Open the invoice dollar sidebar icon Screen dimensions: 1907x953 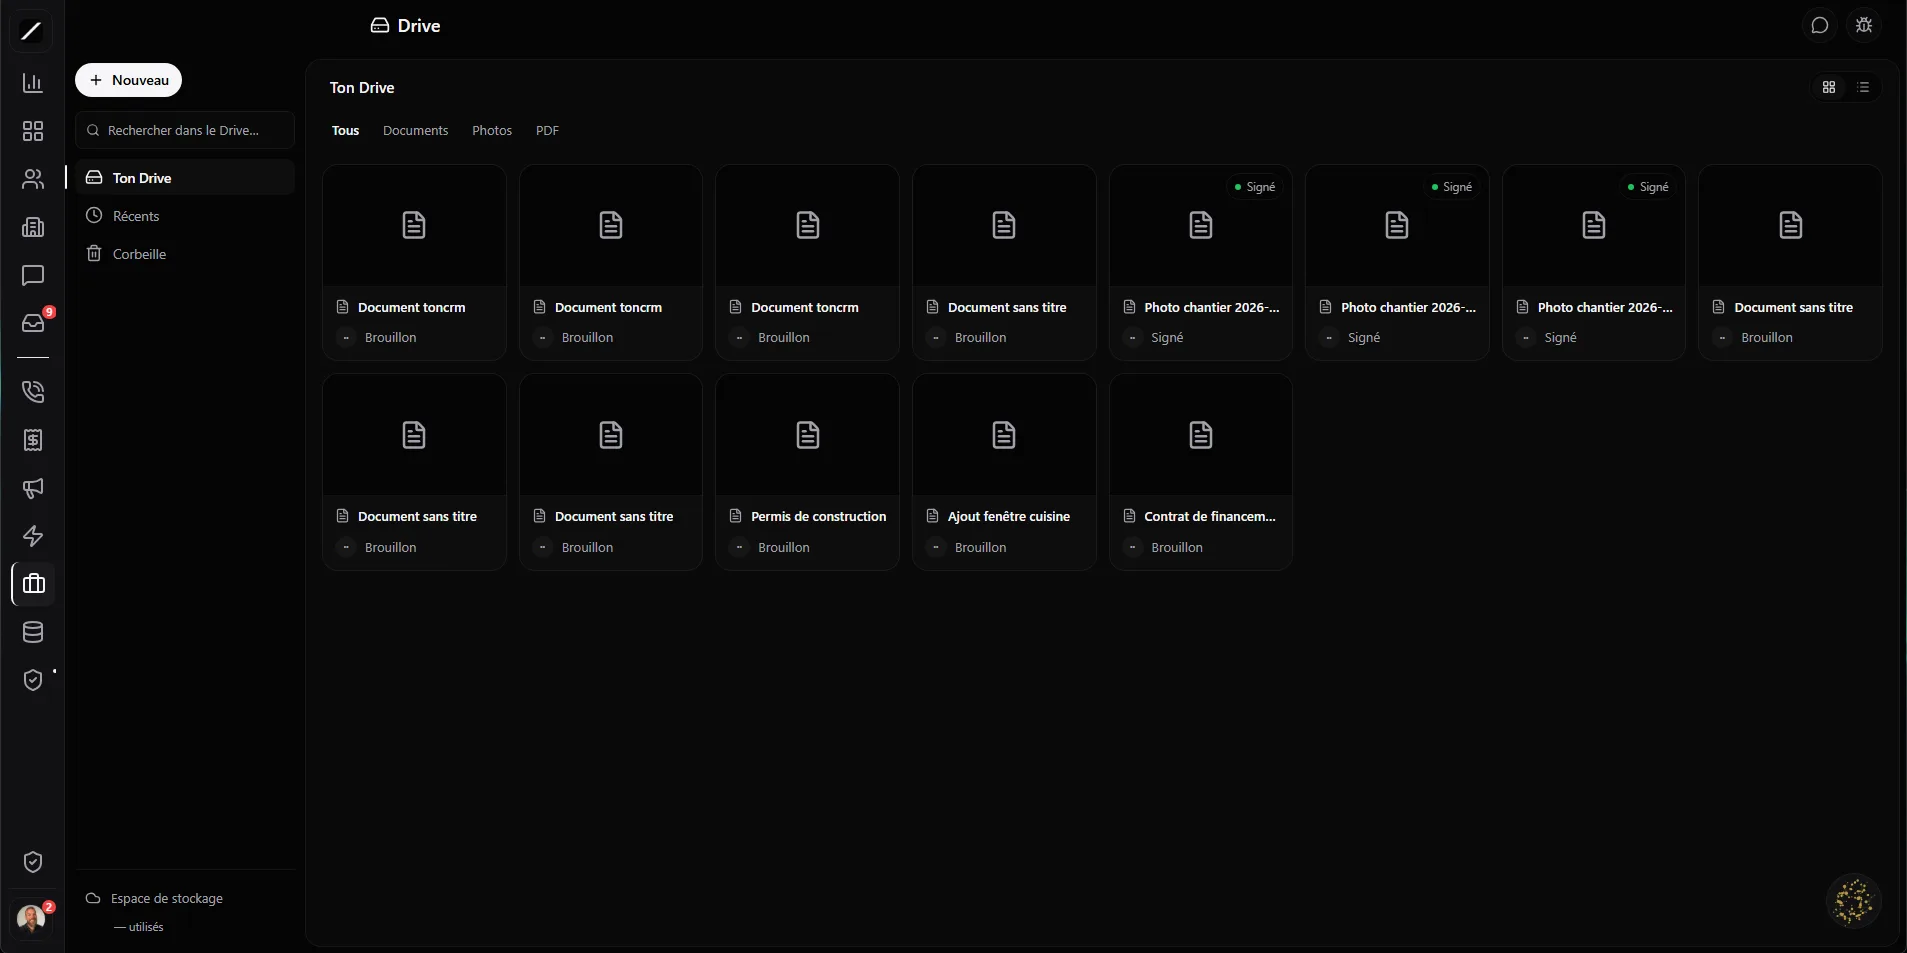(33, 440)
